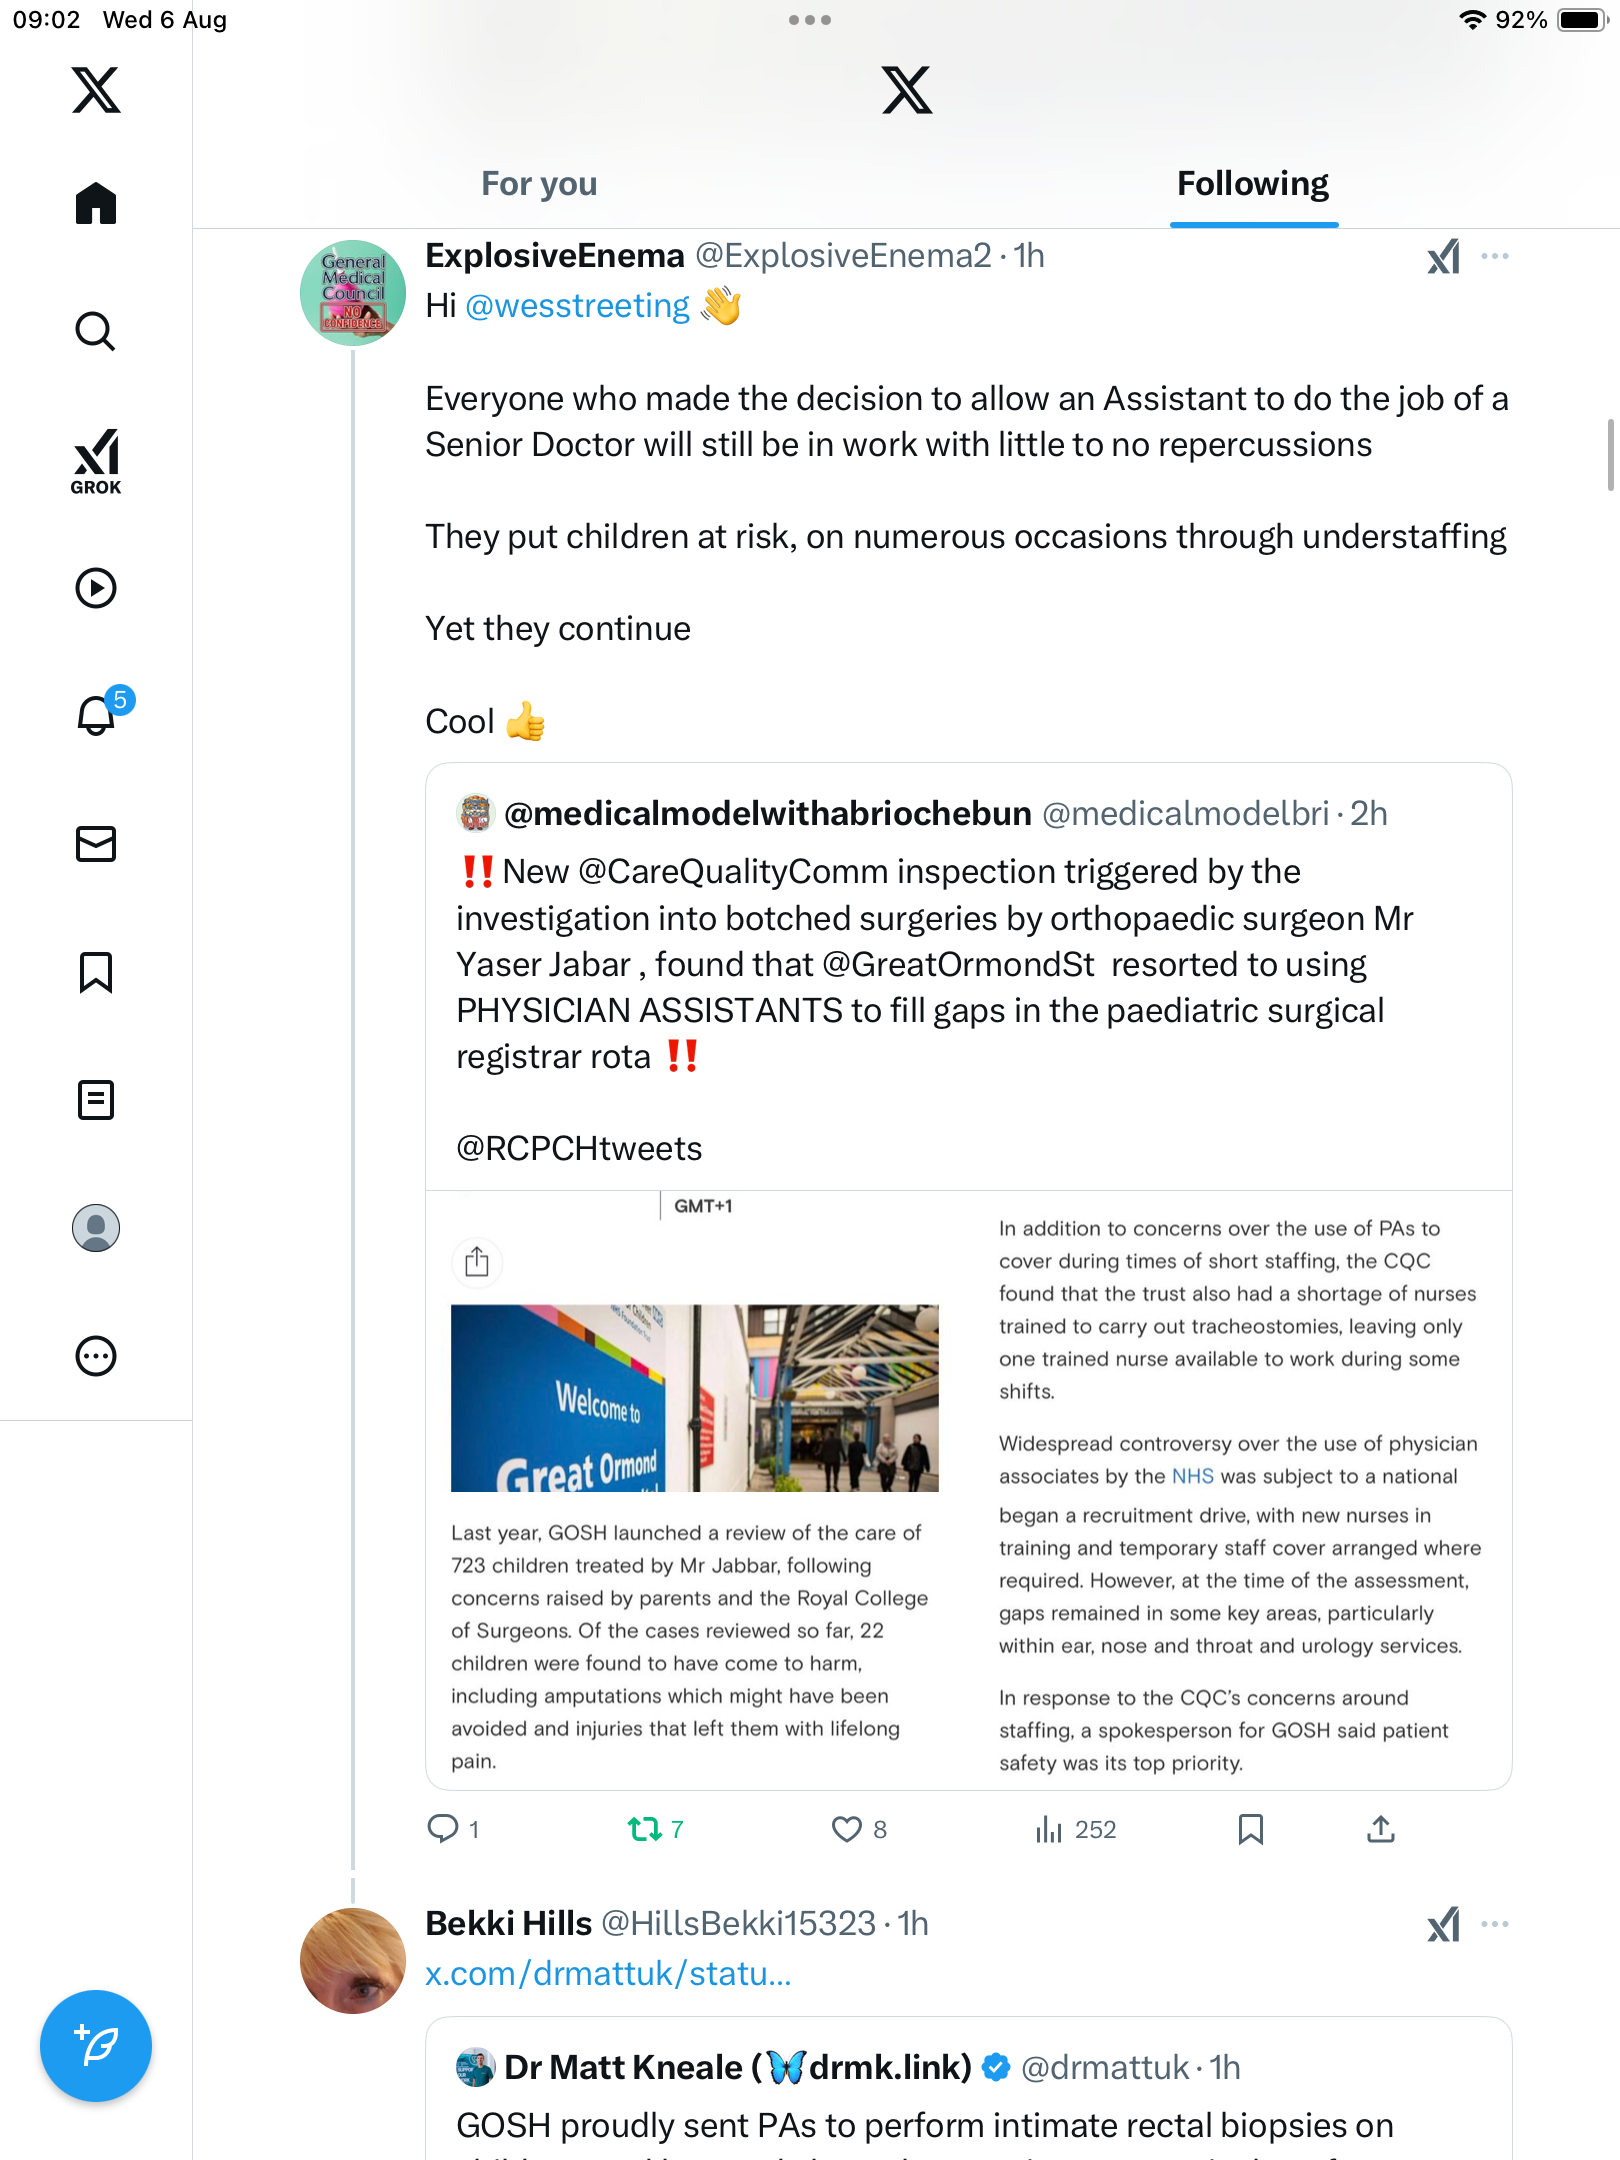
Task: Open the sidebar More menu
Action: coord(96,1356)
